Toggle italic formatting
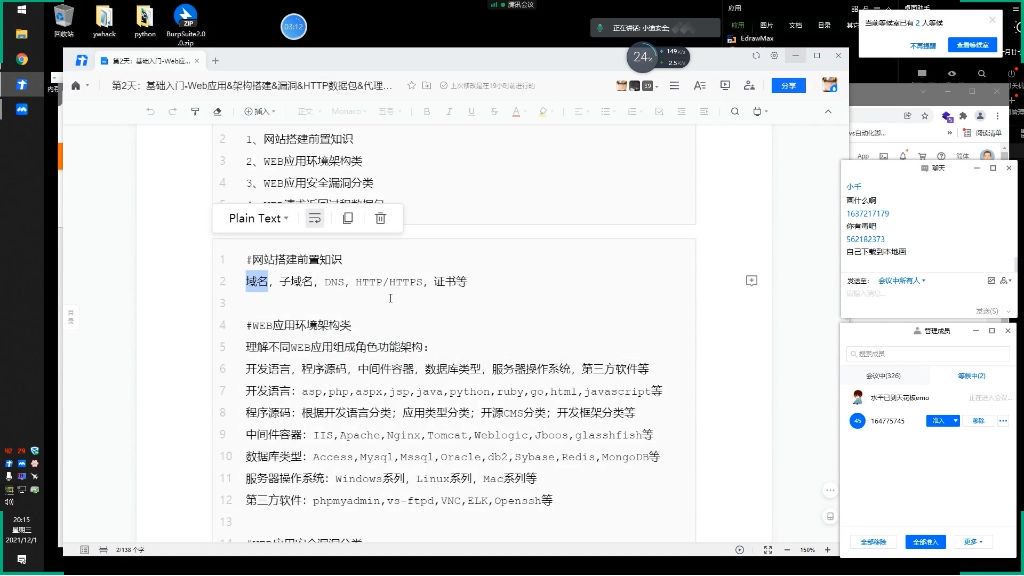This screenshot has width=1024, height=576. (x=449, y=112)
